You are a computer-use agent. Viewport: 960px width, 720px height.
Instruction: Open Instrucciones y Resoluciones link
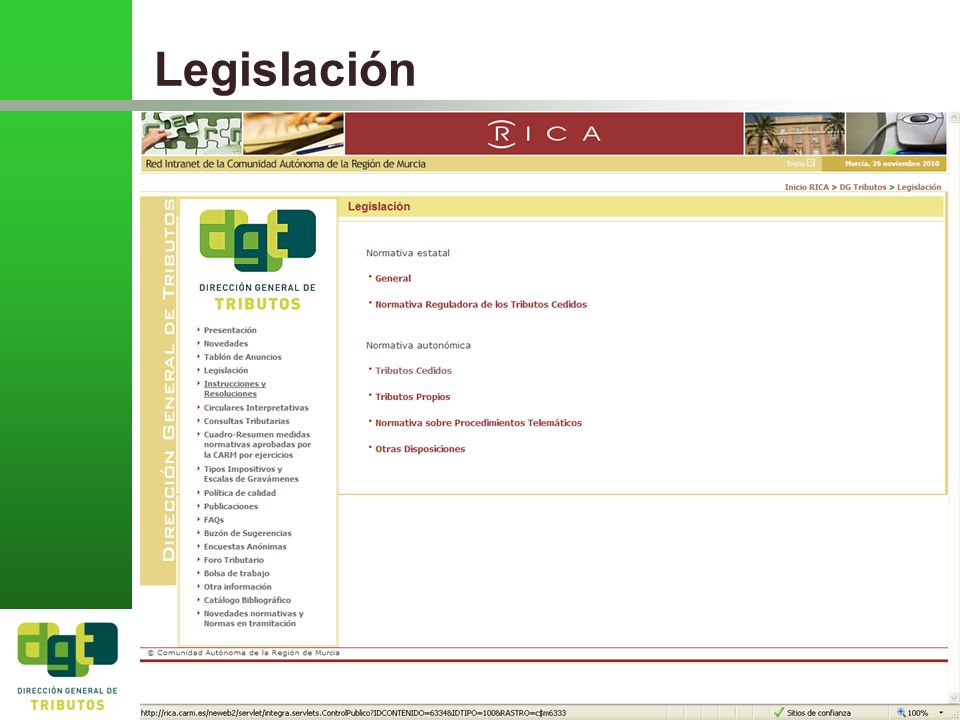click(234, 389)
